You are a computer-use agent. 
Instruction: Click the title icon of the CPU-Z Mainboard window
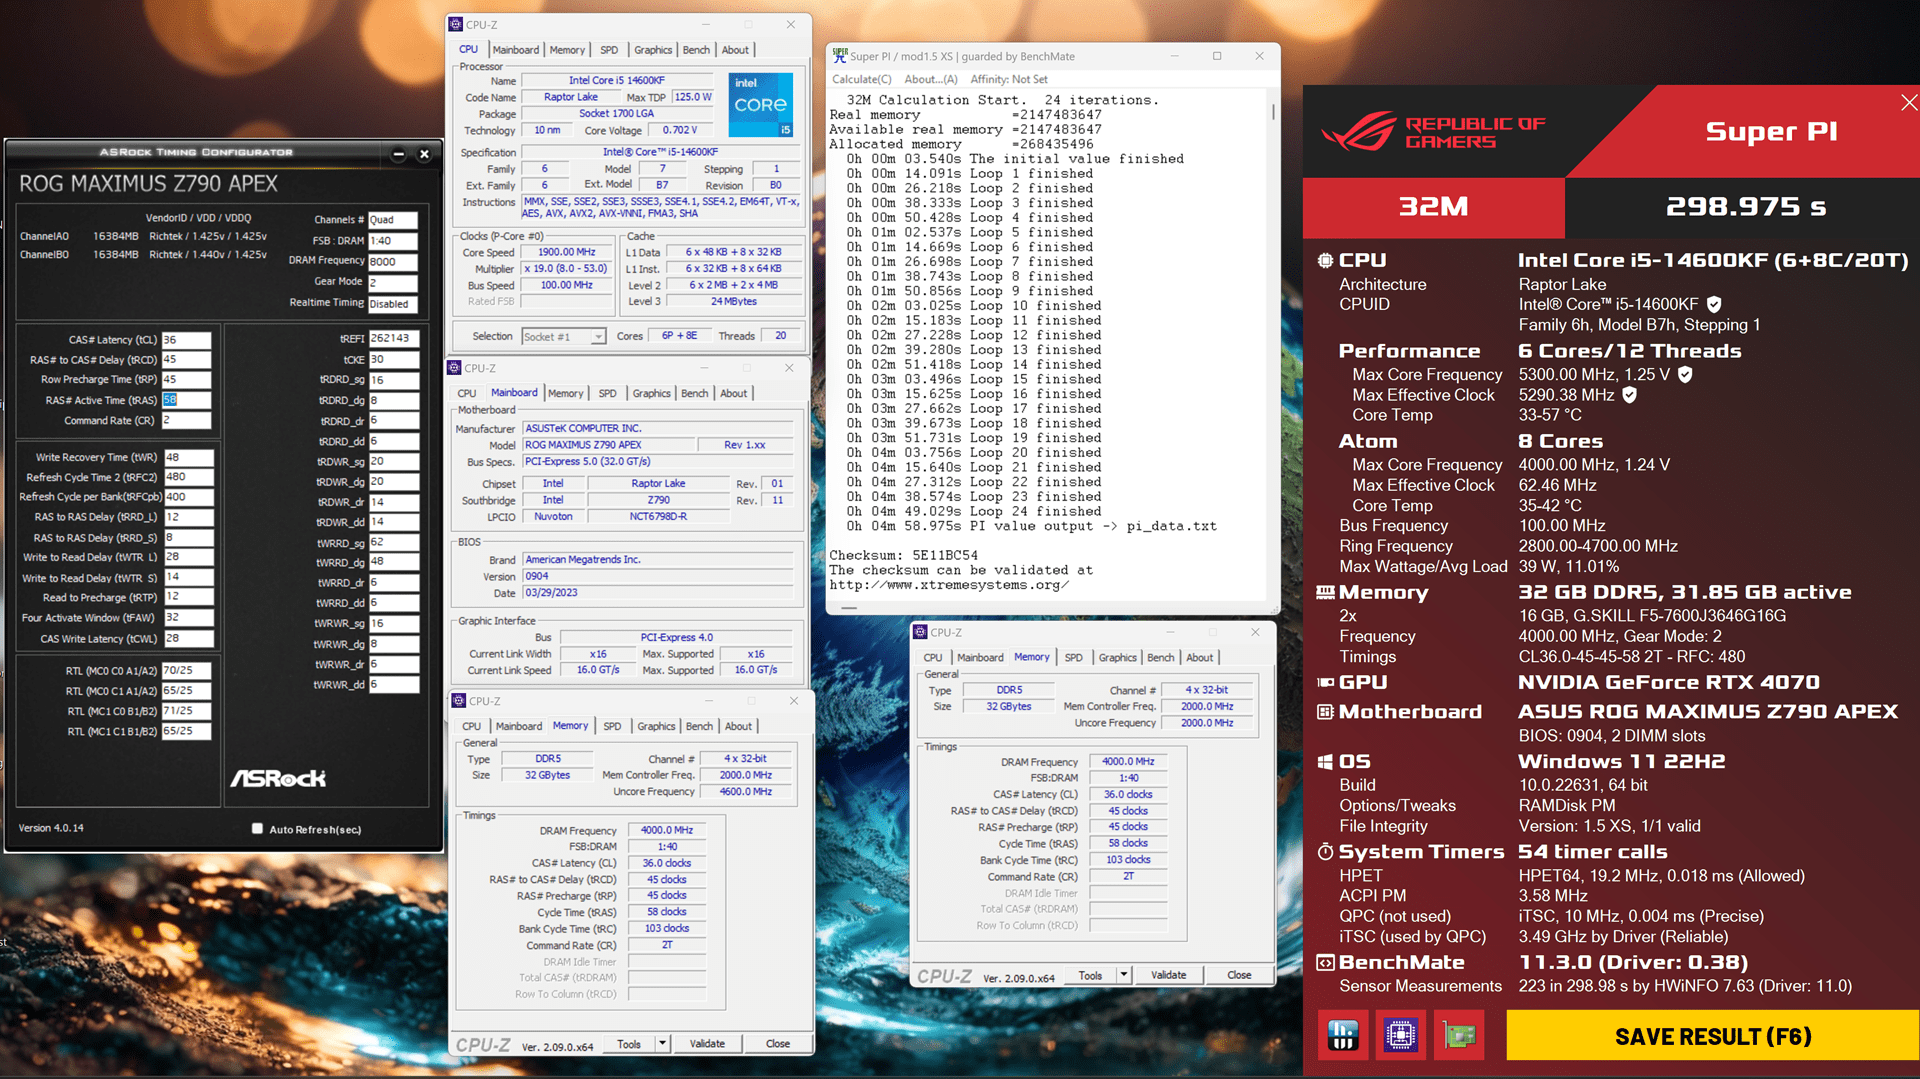pos(454,368)
